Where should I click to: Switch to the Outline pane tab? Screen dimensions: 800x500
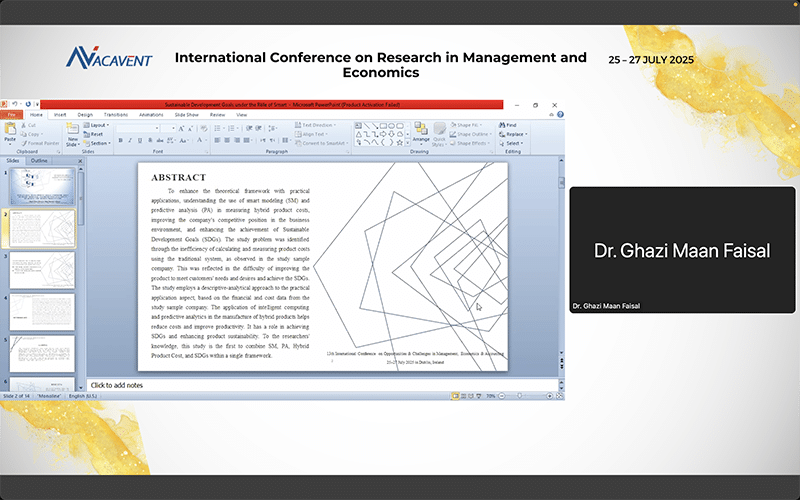click(x=39, y=160)
